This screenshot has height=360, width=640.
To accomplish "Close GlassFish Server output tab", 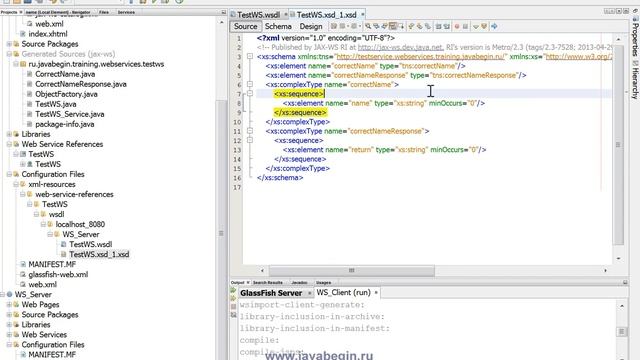I will (309, 293).
